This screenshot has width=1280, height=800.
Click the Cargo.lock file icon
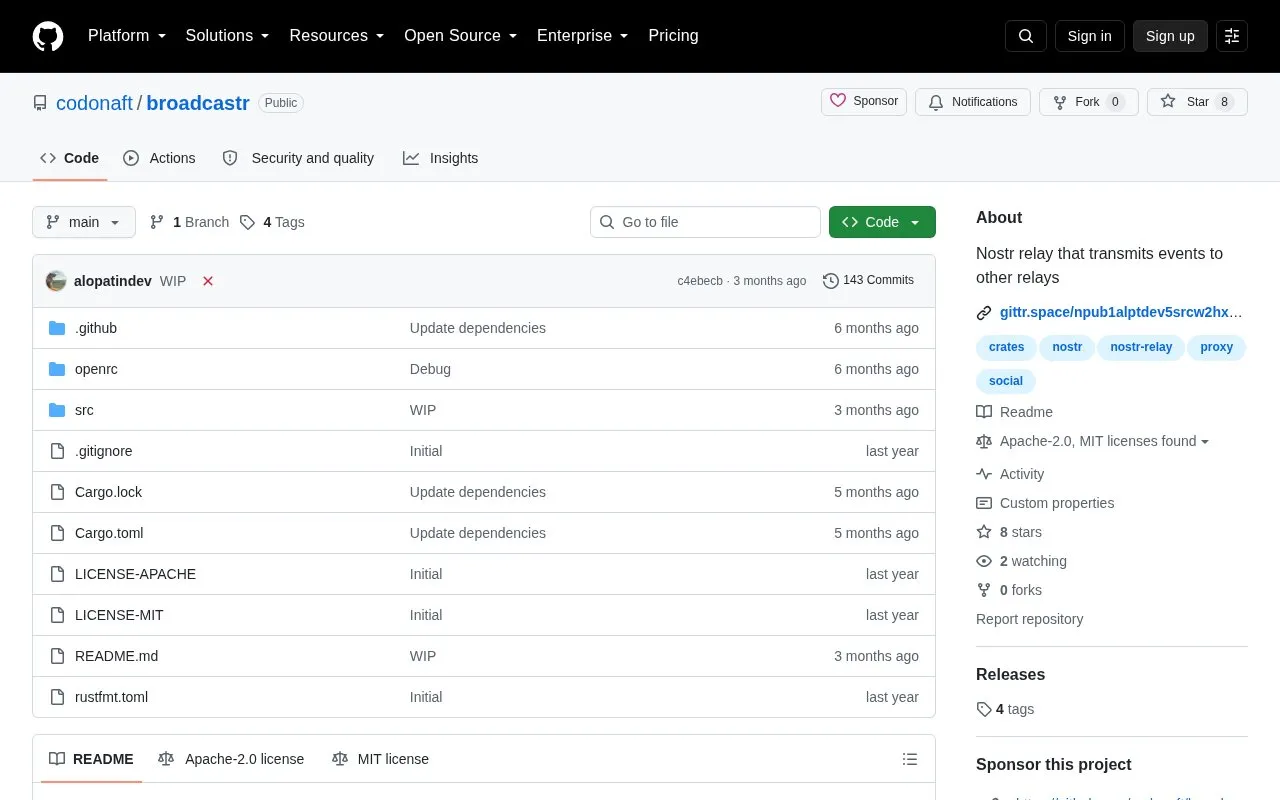pos(57,492)
